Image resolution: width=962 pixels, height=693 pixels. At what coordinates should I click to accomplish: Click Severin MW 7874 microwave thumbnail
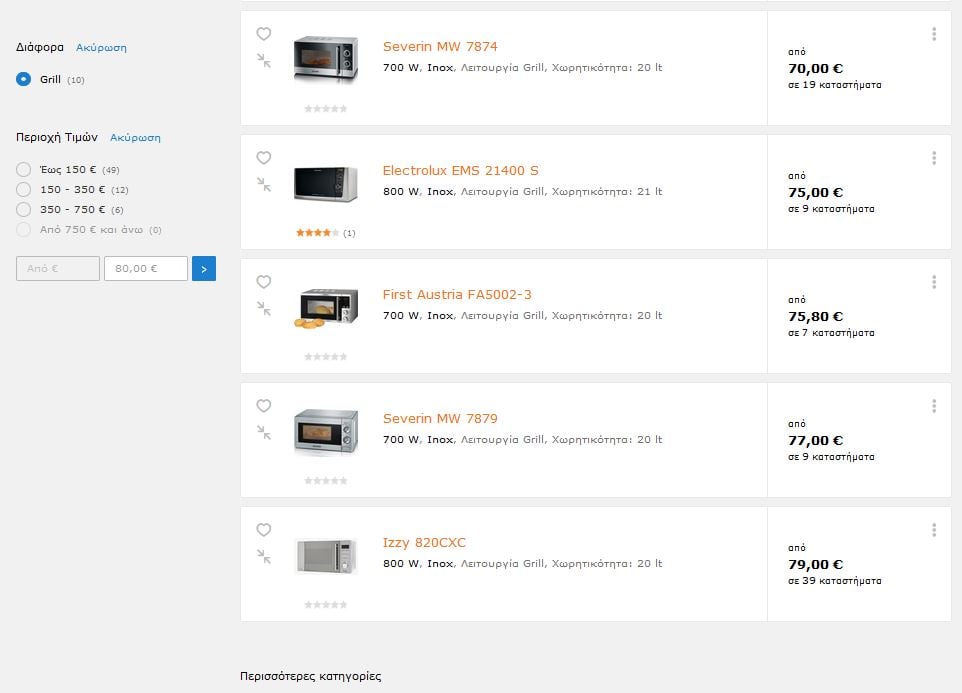click(326, 59)
